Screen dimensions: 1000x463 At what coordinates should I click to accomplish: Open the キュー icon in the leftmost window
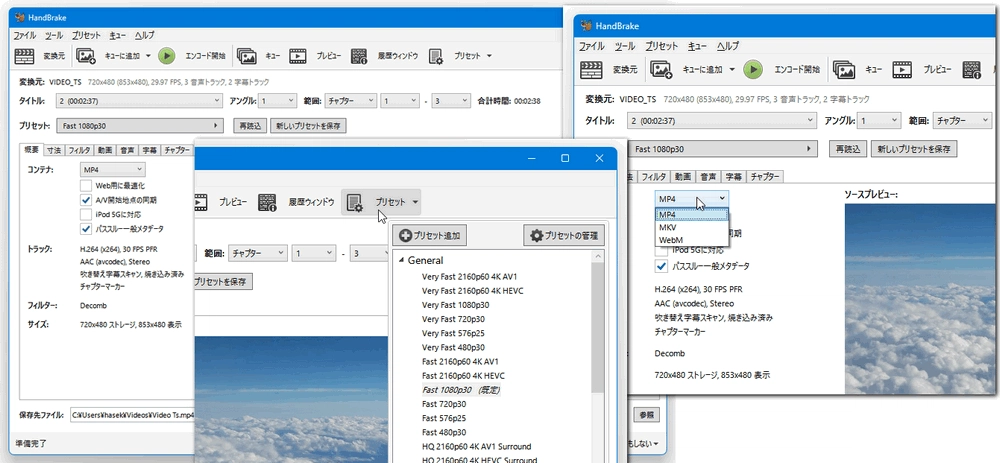pos(247,56)
